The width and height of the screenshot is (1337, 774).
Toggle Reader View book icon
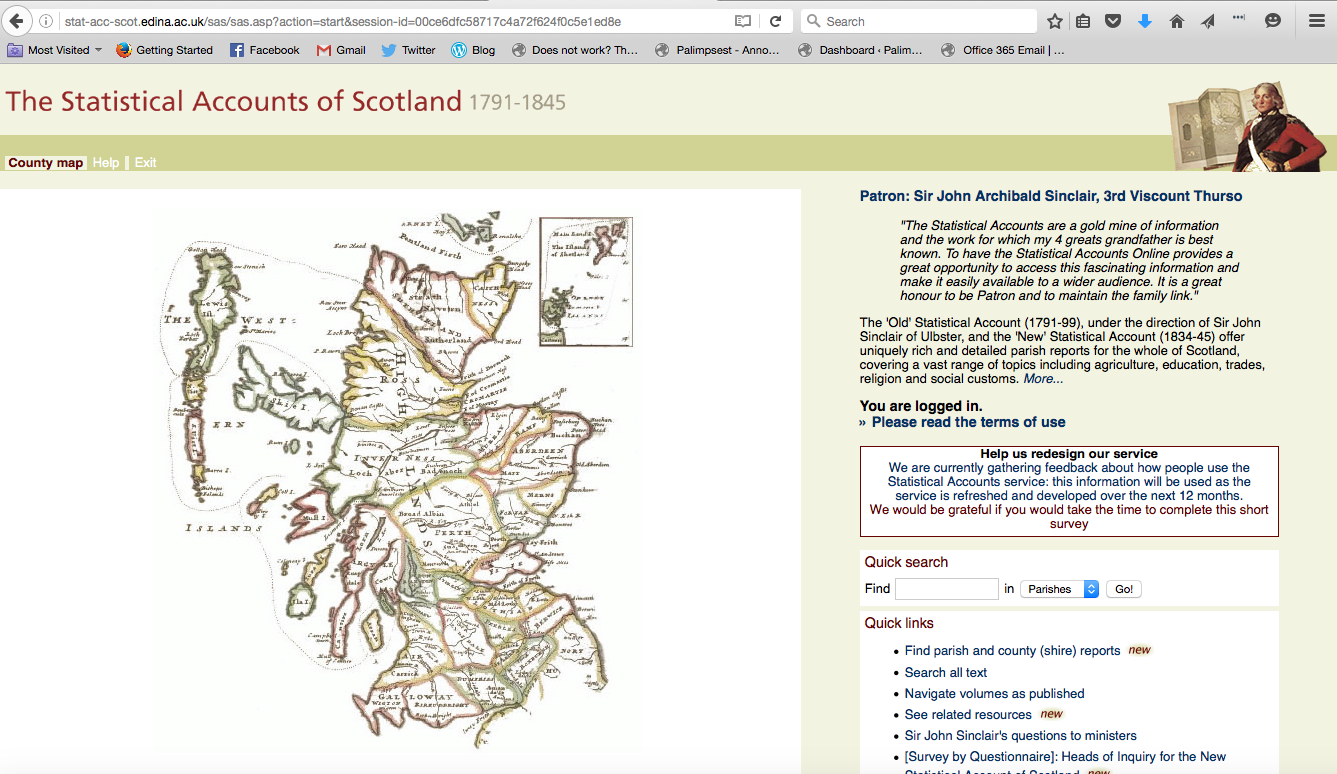tap(743, 21)
